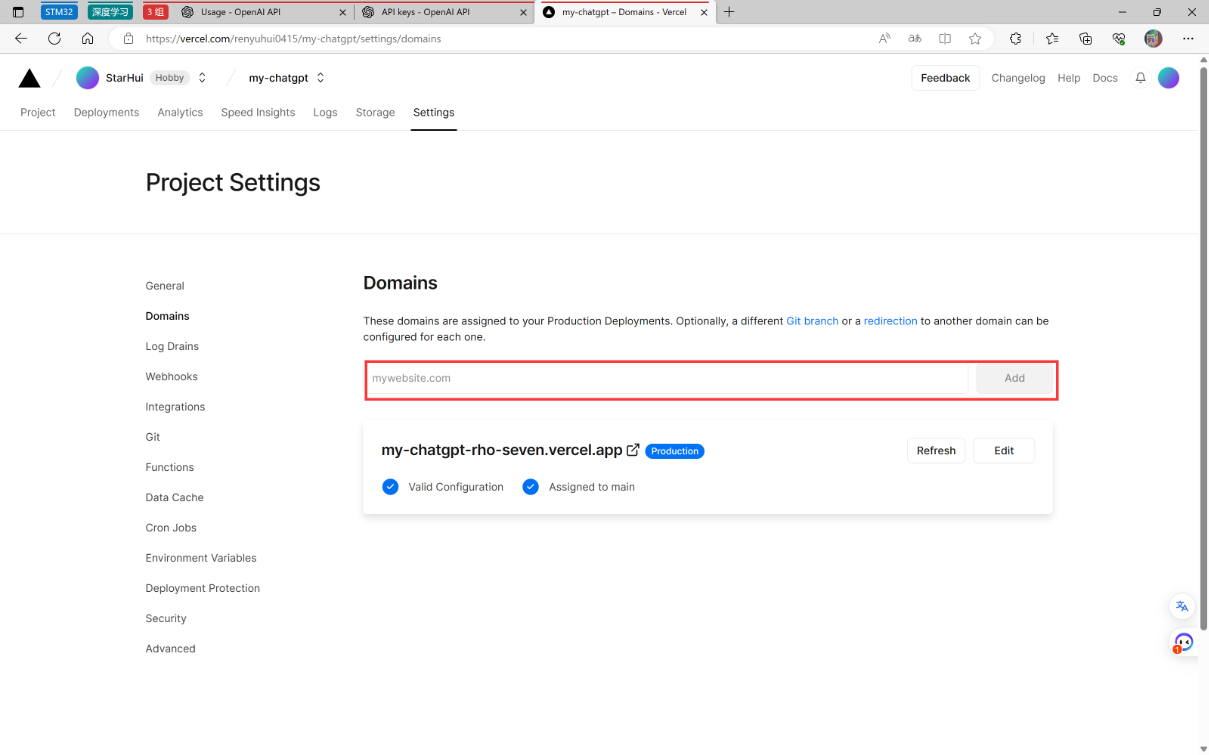Open Data Cache settings

(175, 497)
